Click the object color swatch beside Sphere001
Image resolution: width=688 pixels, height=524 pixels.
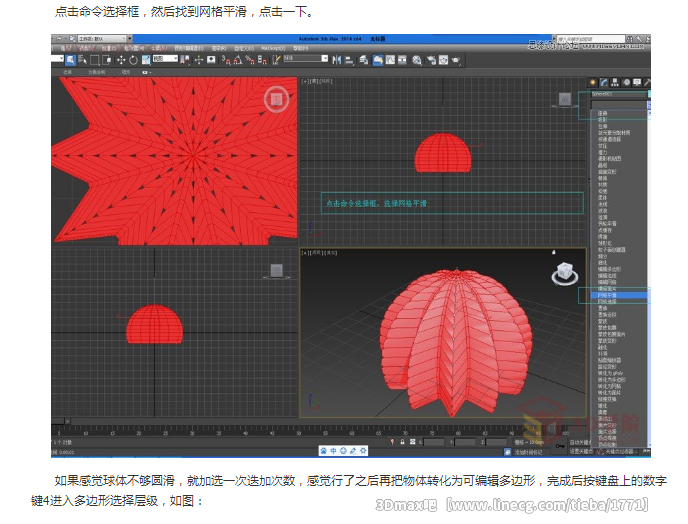649,94
